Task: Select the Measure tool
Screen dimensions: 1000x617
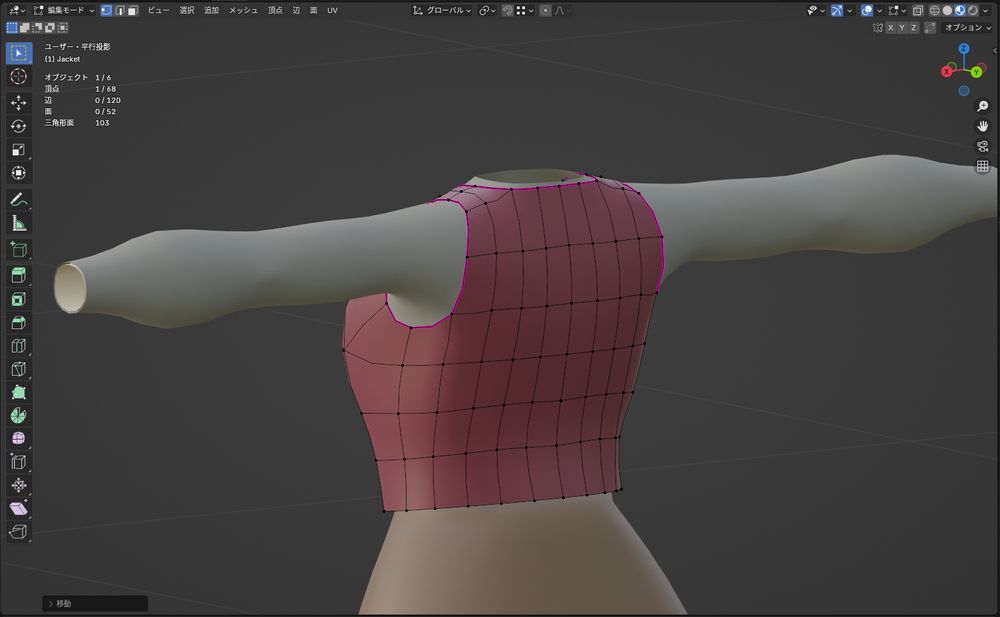Action: [18, 223]
